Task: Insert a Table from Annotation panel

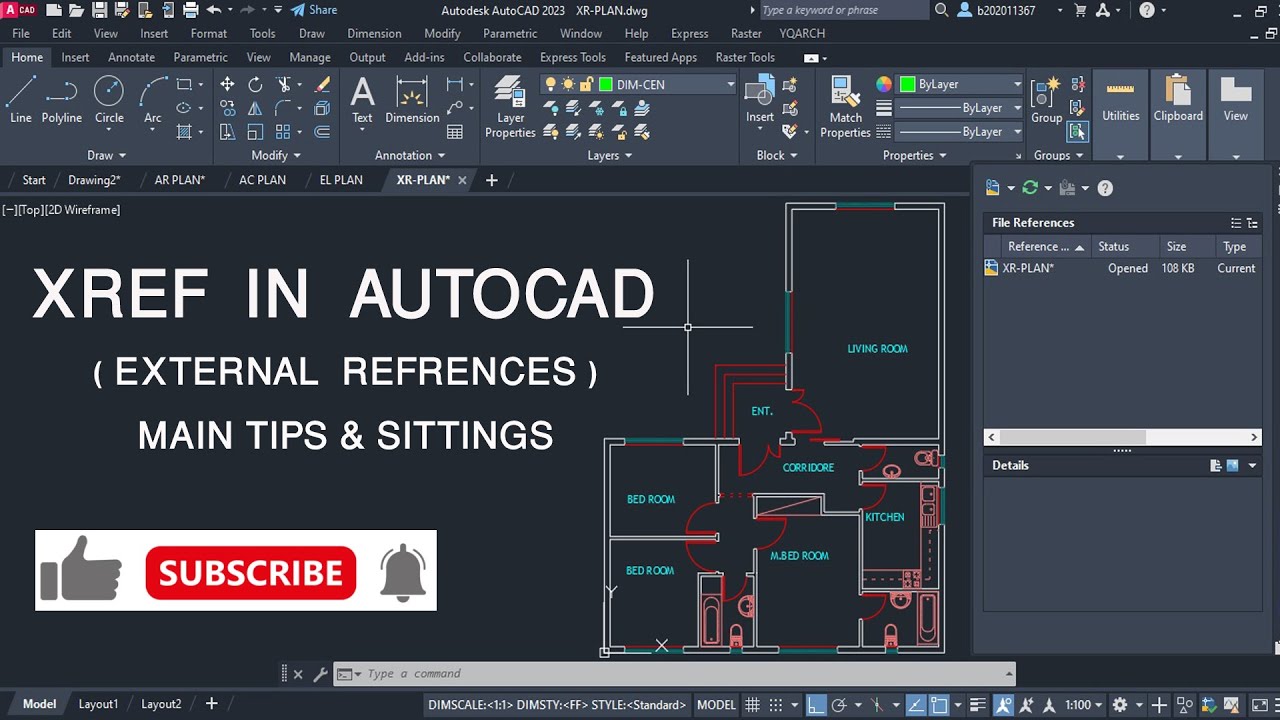Action: 455,132
